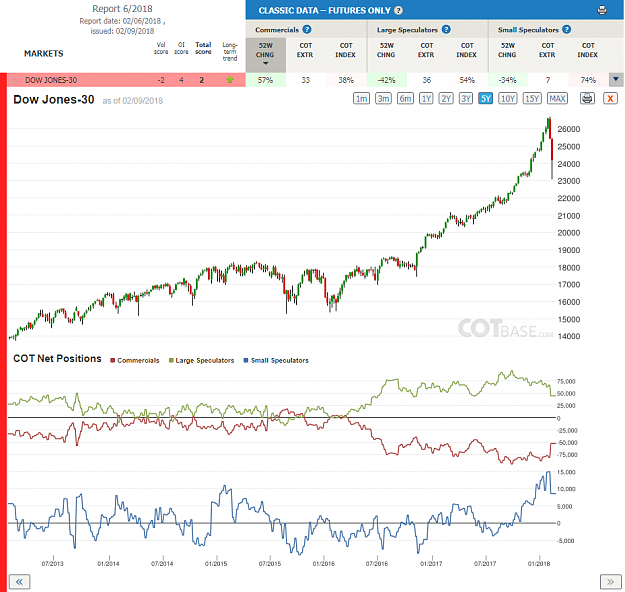This screenshot has width=625, height=592.
Task: Click Large Speculators COT INDEX header
Action: [467, 50]
